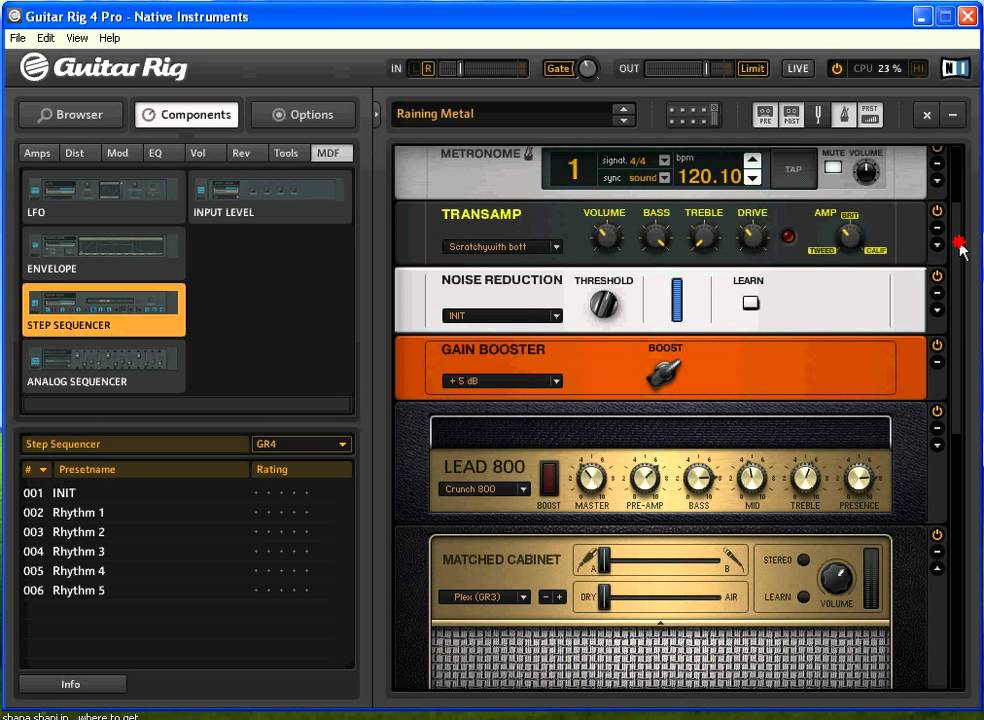Click the metronome TAP button
Image resolution: width=984 pixels, height=720 pixels.
click(793, 169)
